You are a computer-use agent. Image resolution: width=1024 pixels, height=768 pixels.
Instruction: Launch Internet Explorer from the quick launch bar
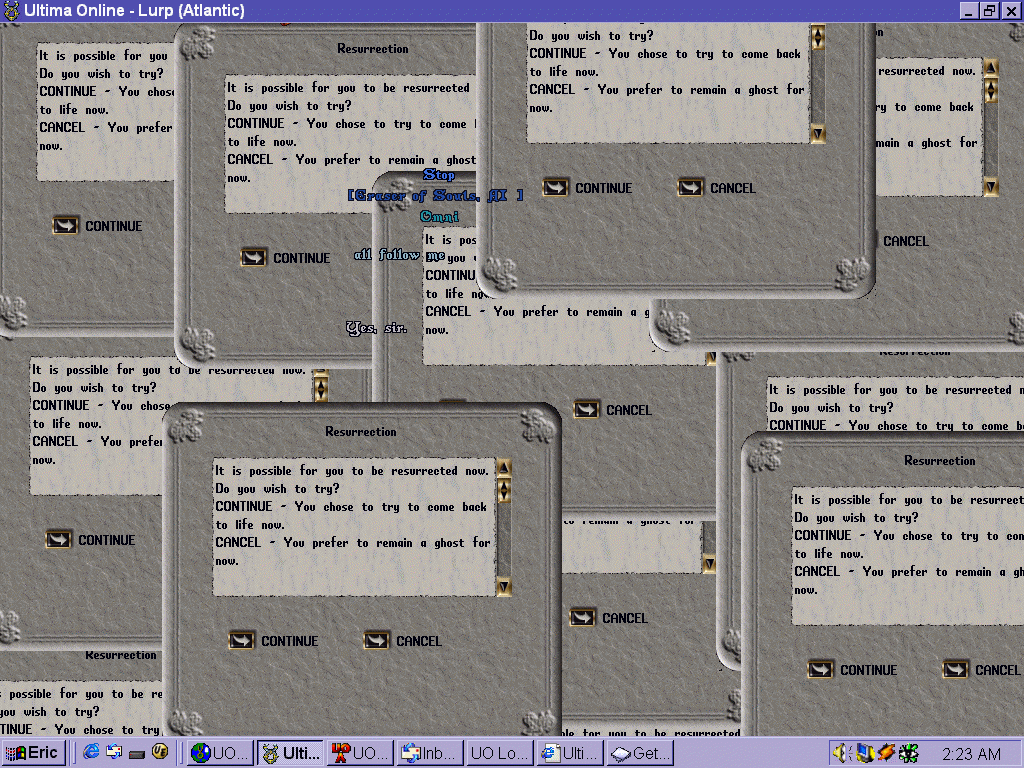pyautogui.click(x=92, y=752)
